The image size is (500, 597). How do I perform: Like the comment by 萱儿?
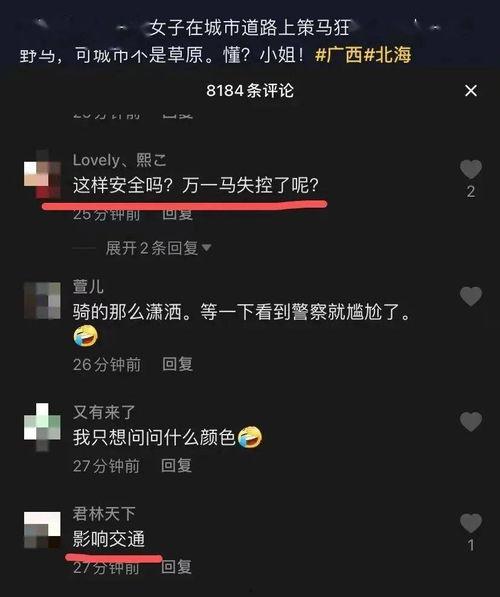[x=471, y=296]
